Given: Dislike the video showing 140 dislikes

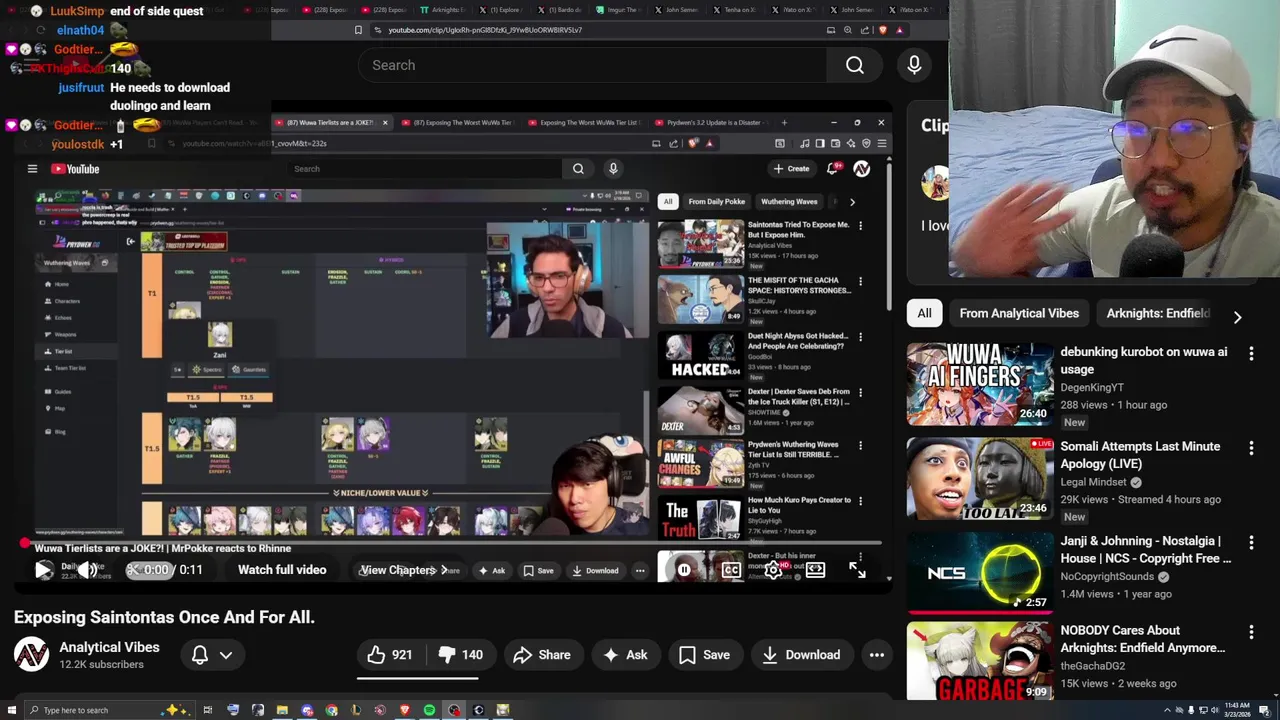Looking at the screenshot, I should coord(460,655).
